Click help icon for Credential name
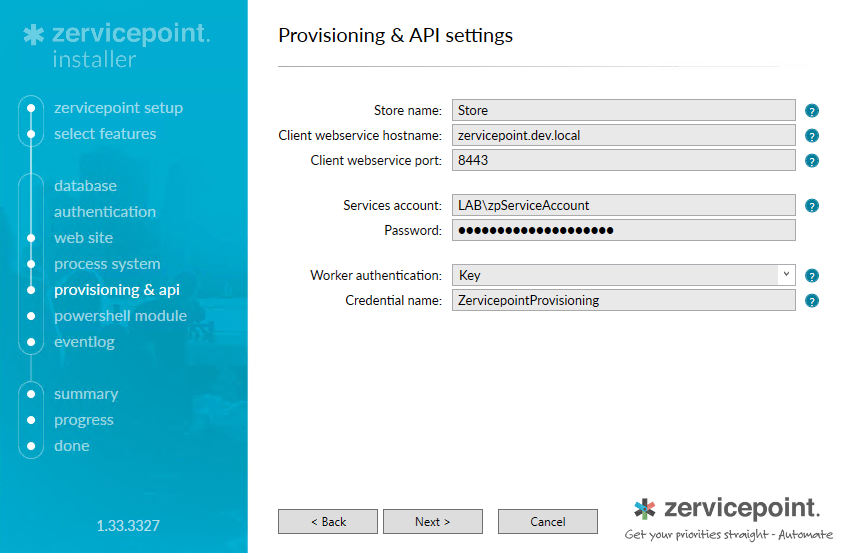Image resolution: width=845 pixels, height=553 pixels. click(812, 301)
